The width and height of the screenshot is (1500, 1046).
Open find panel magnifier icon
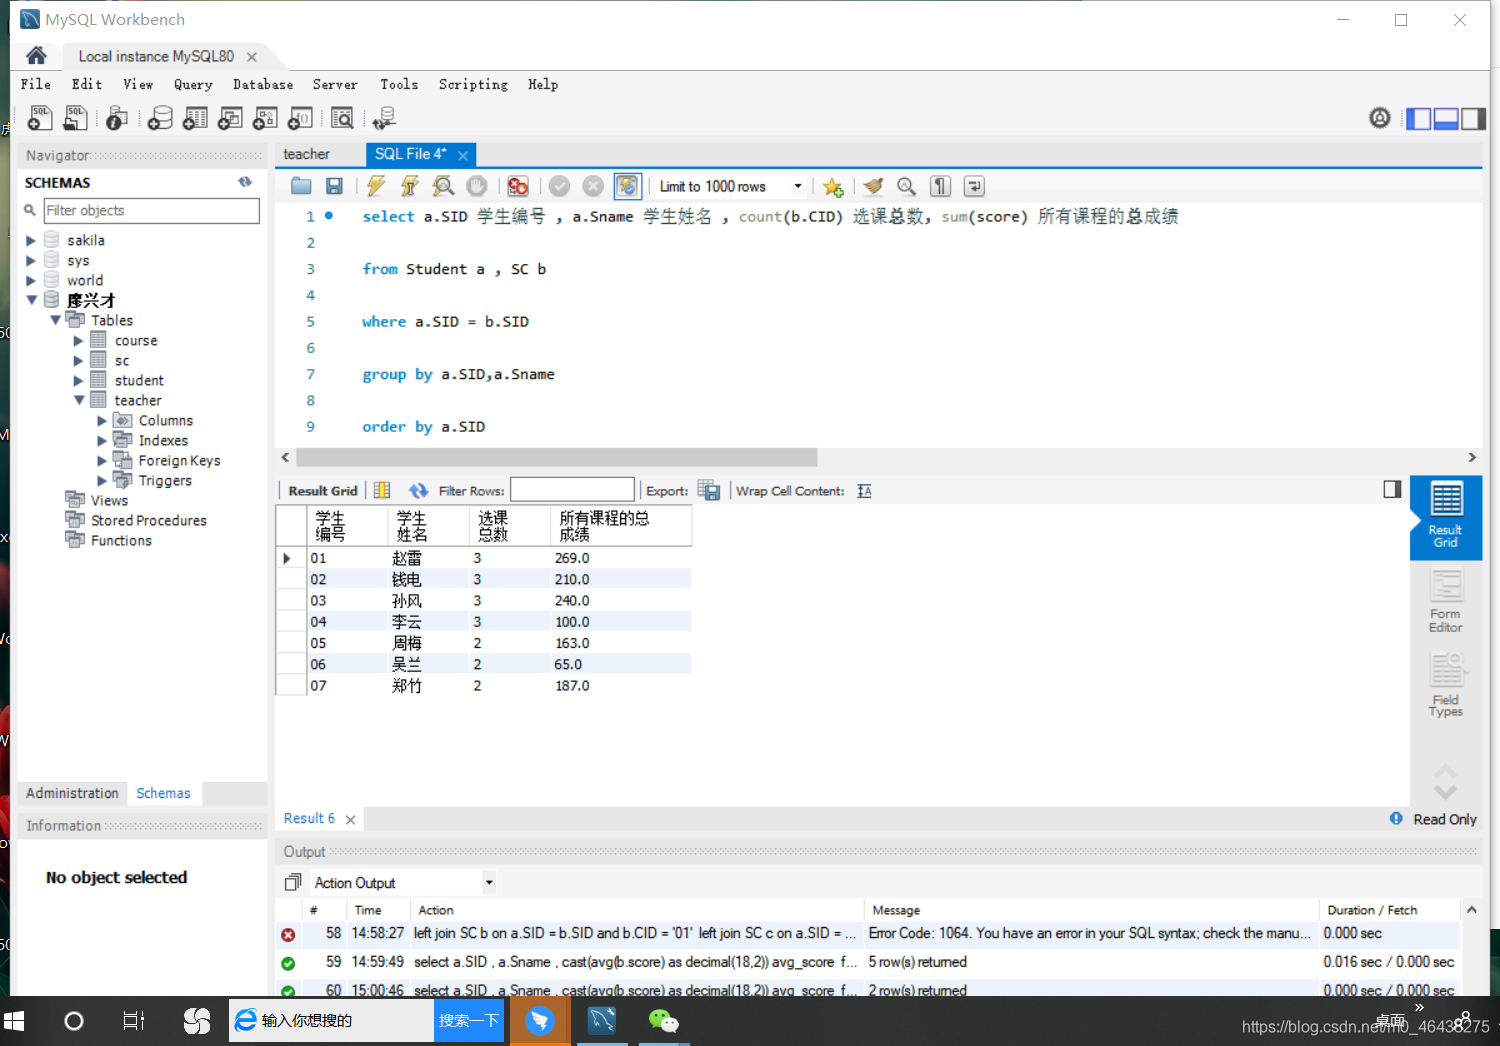click(x=906, y=186)
